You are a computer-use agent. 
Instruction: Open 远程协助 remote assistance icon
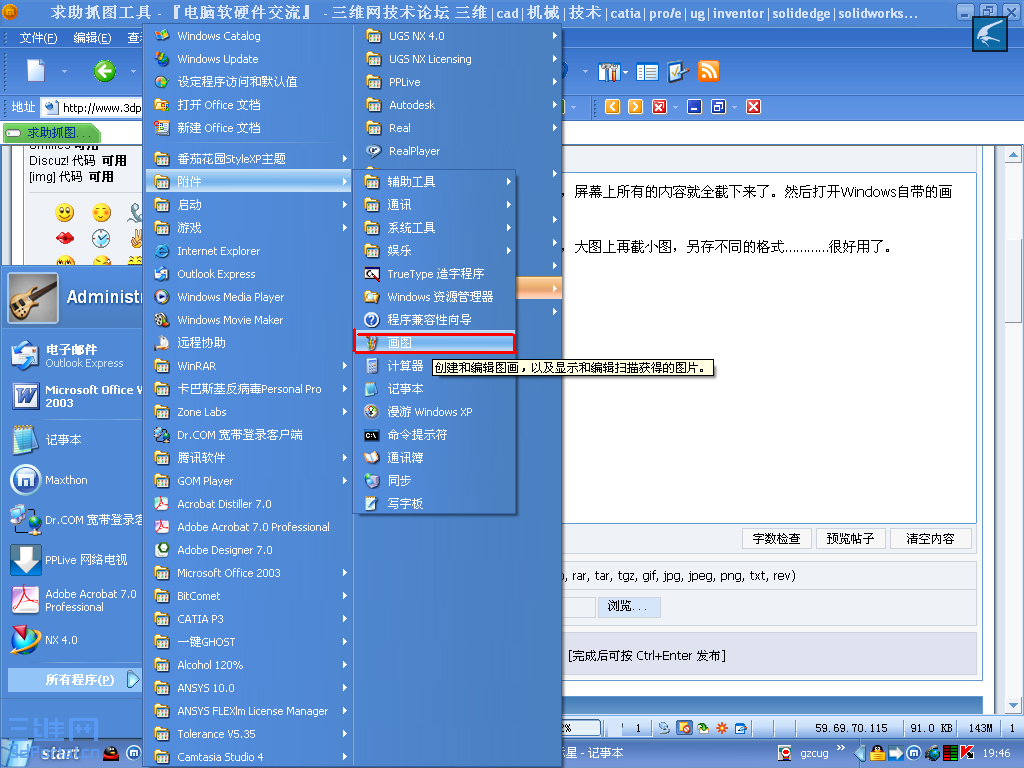[161, 343]
